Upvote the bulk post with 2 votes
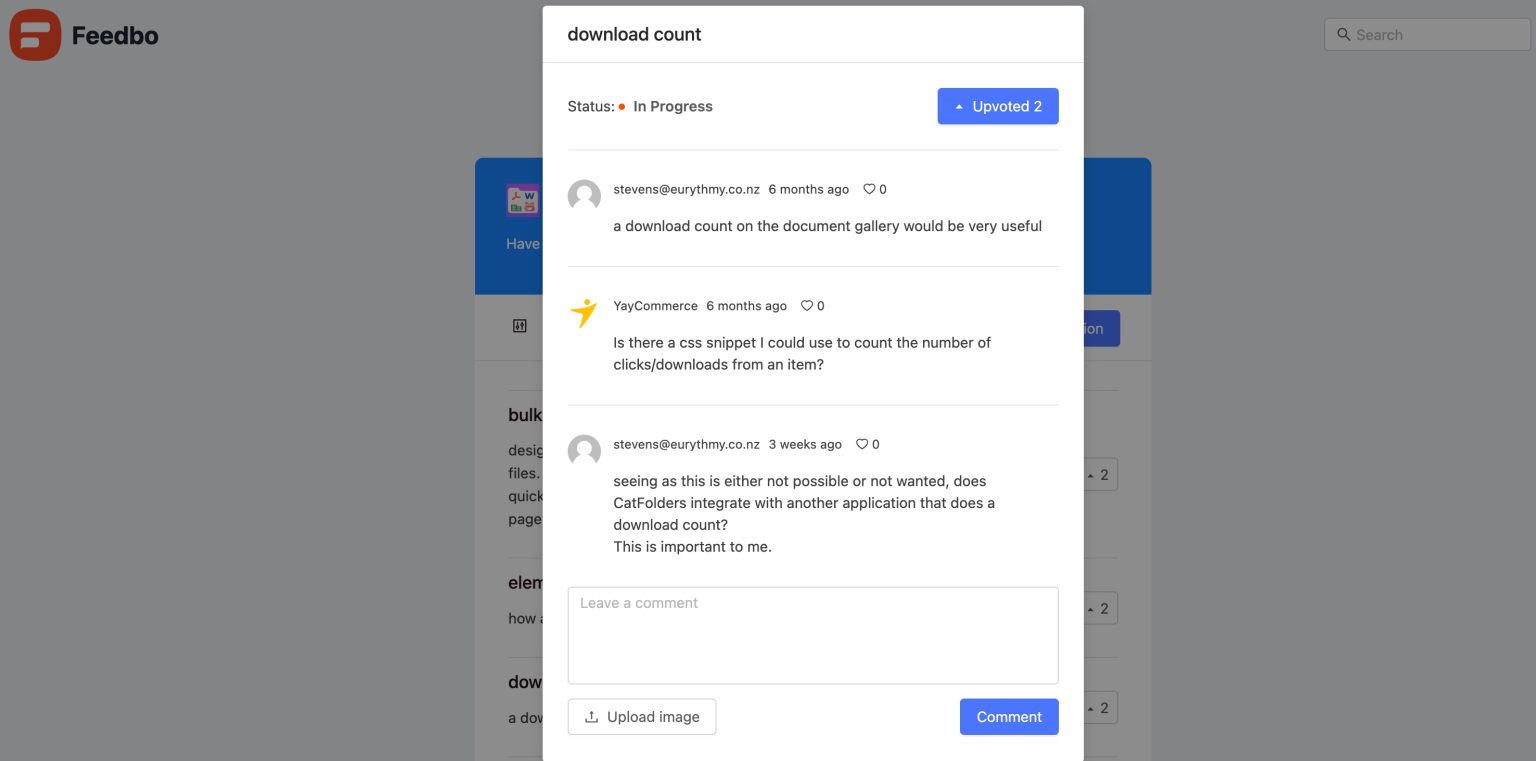 pos(1100,475)
